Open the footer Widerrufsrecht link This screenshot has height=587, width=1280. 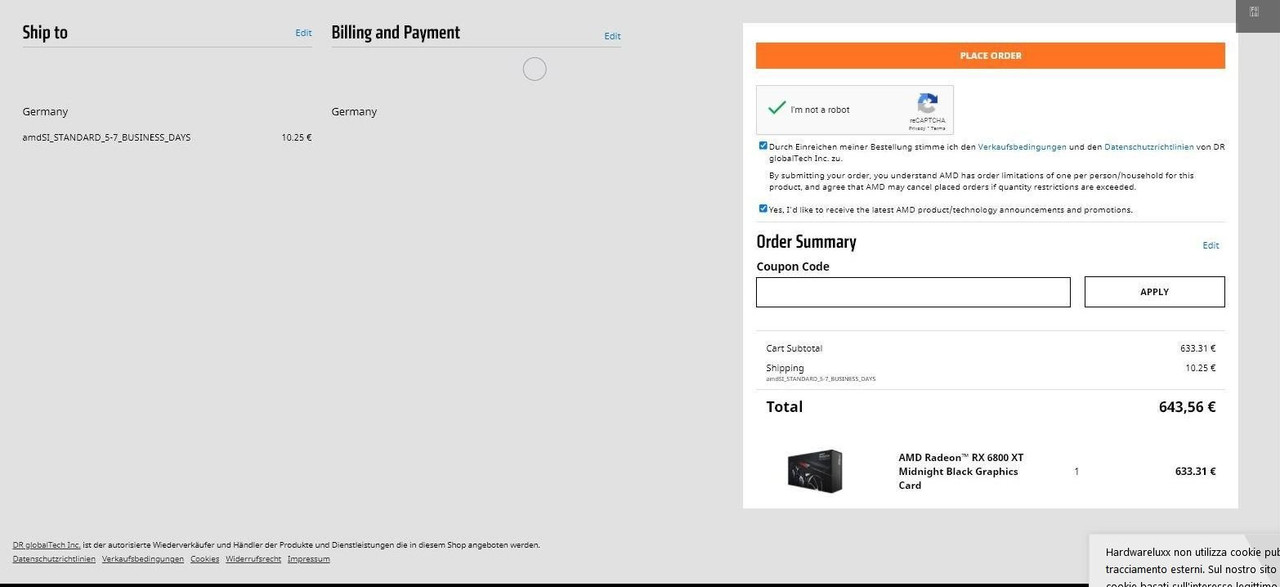point(253,559)
